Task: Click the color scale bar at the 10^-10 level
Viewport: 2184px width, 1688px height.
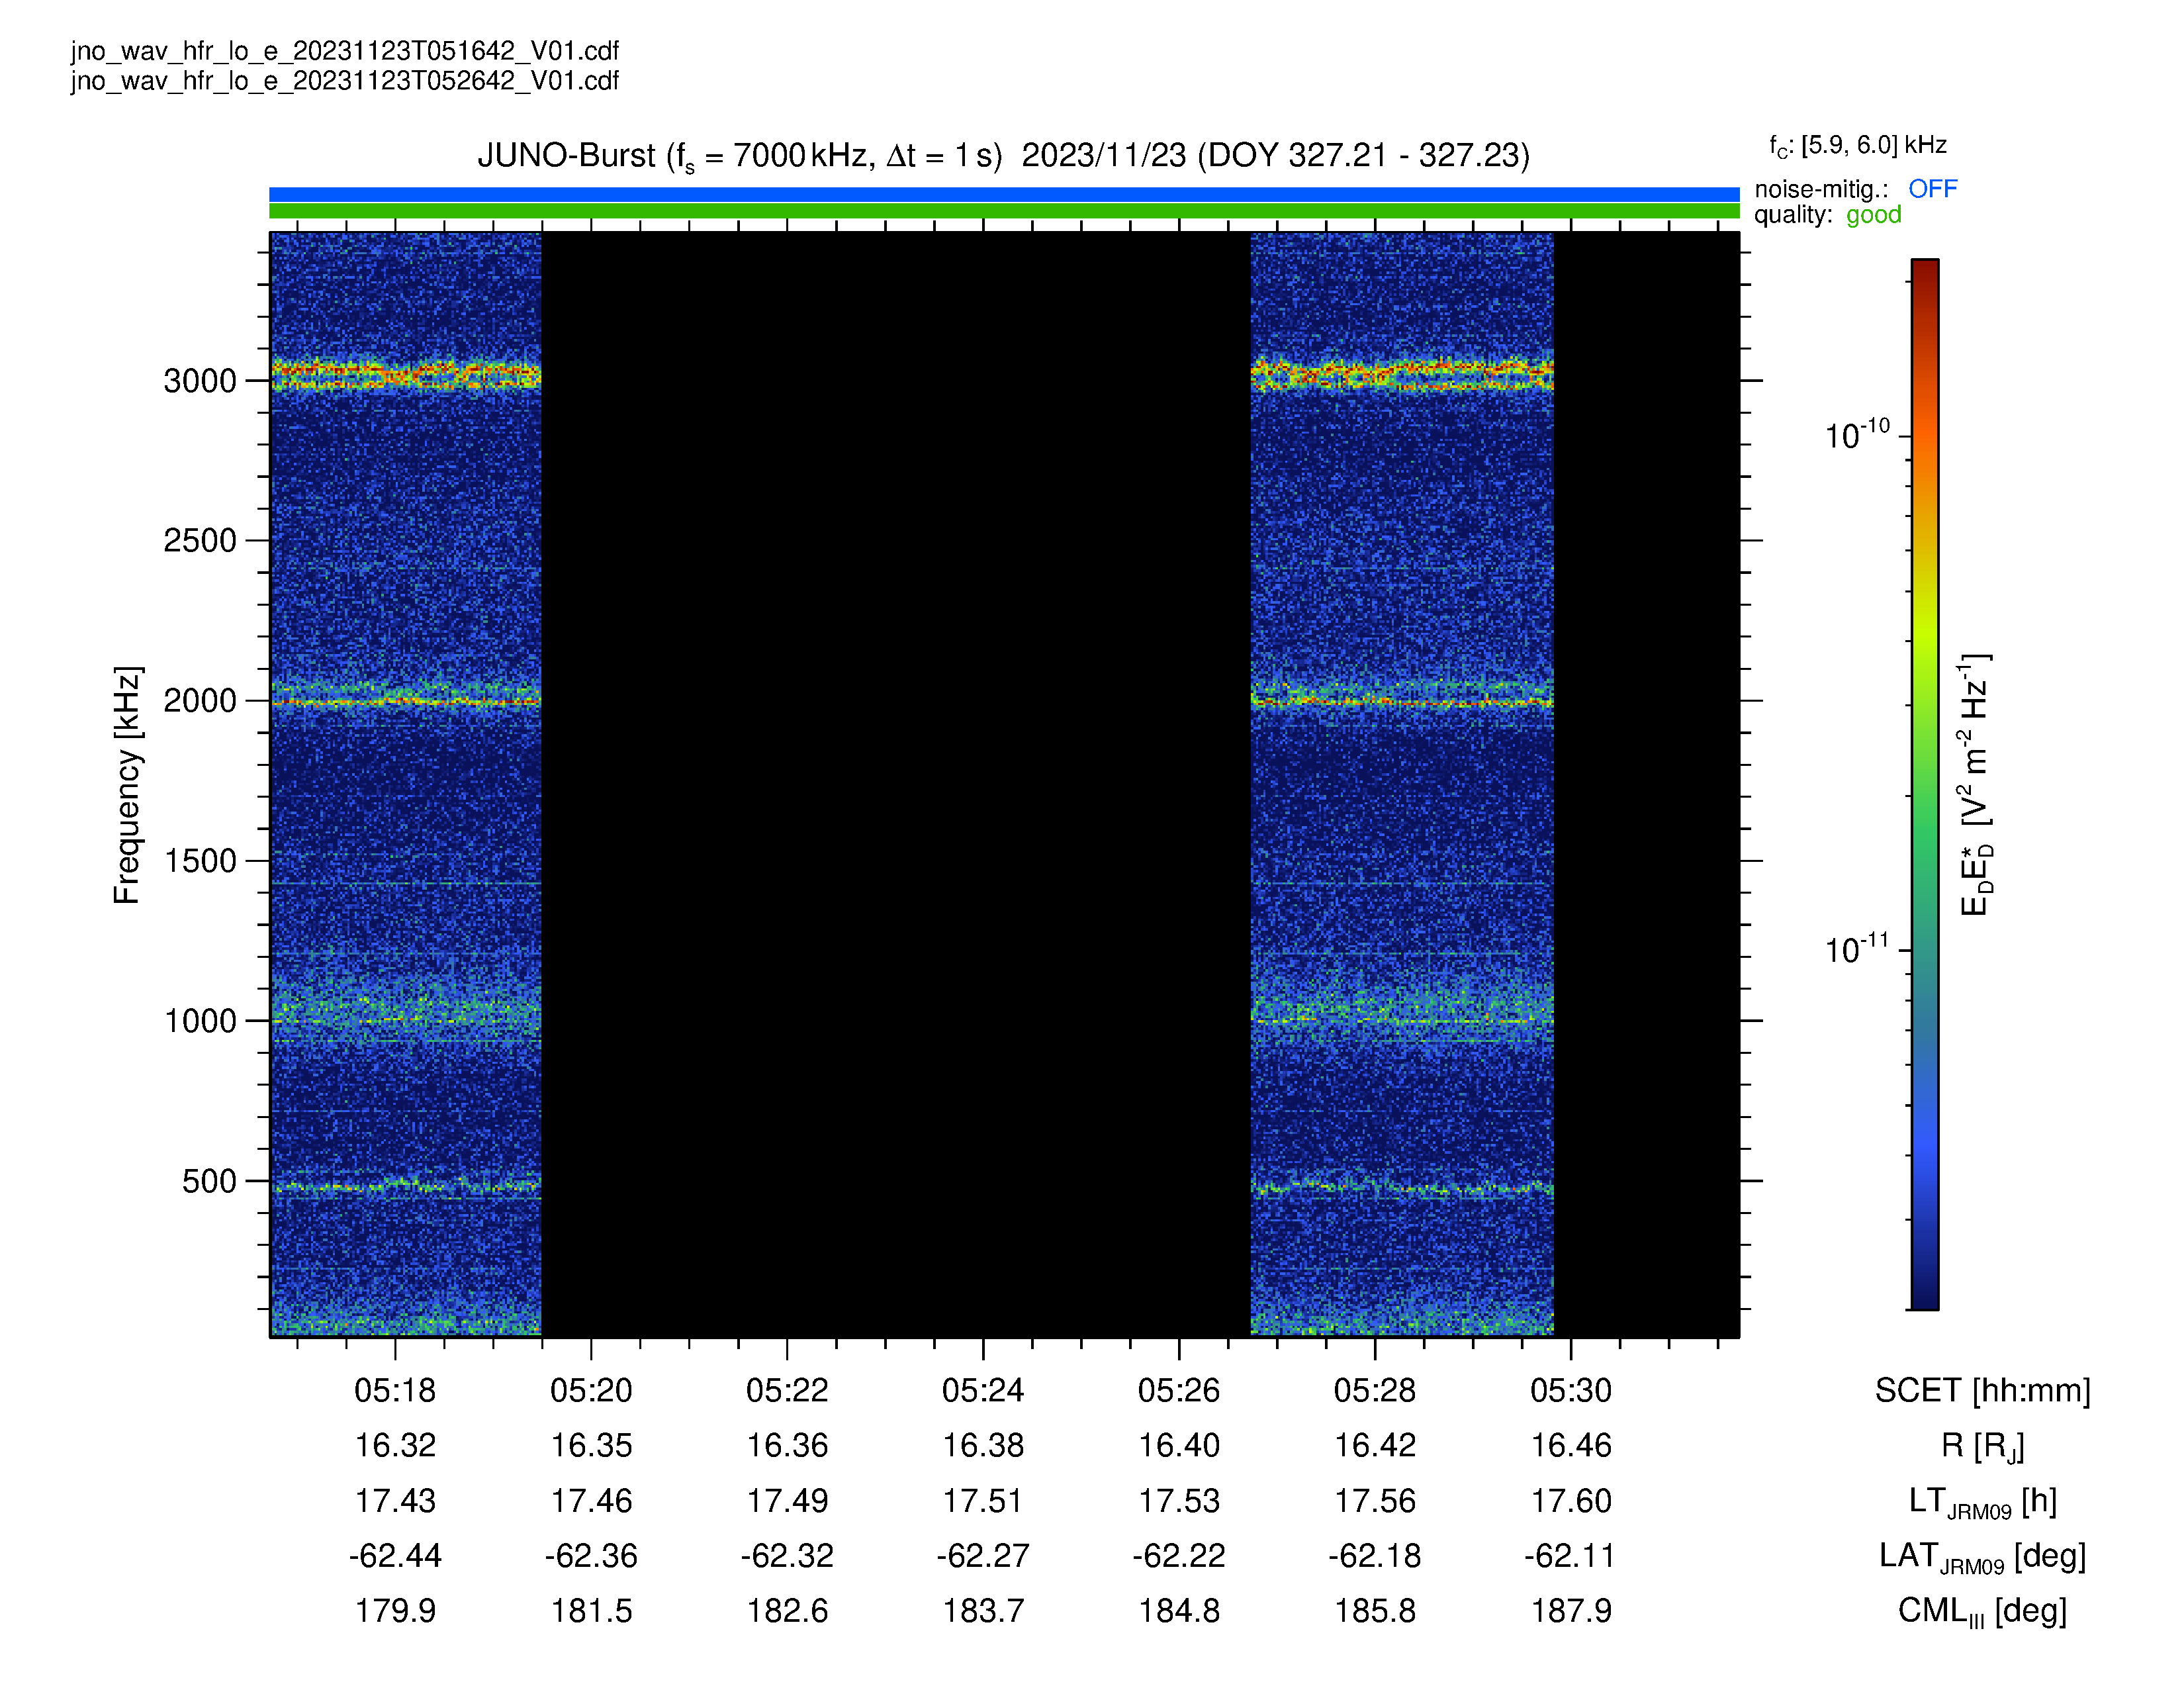Action: [x=1924, y=436]
